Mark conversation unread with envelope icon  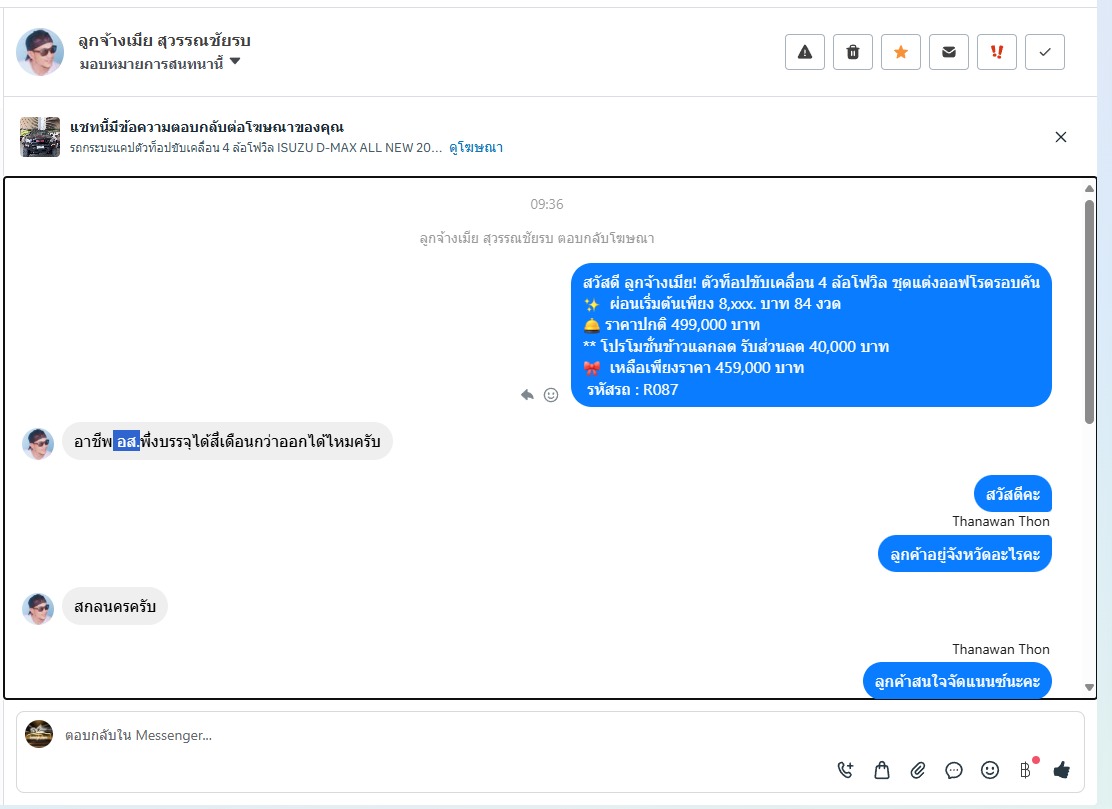click(948, 52)
